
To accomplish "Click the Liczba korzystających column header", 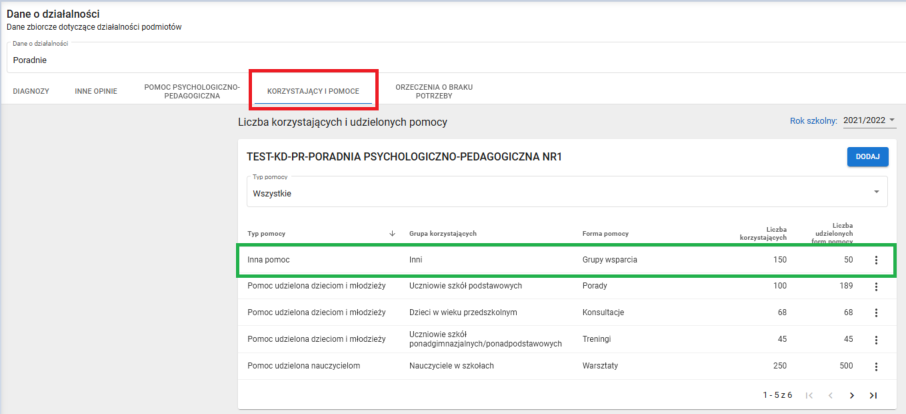I will coord(764,234).
